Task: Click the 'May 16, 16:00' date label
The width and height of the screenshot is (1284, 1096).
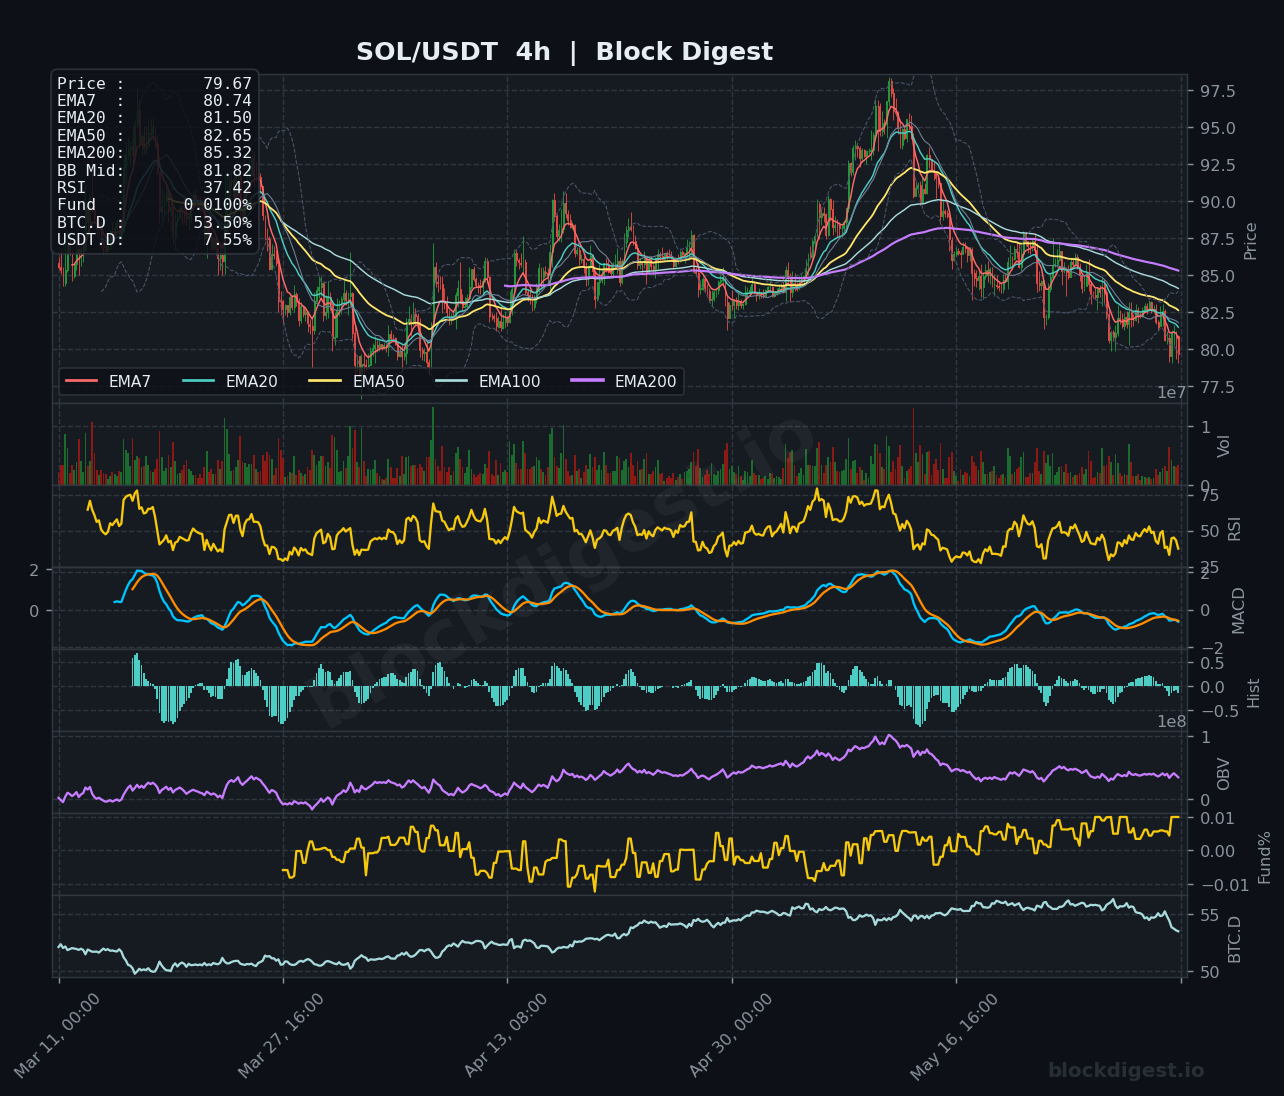Action: pos(954,1036)
